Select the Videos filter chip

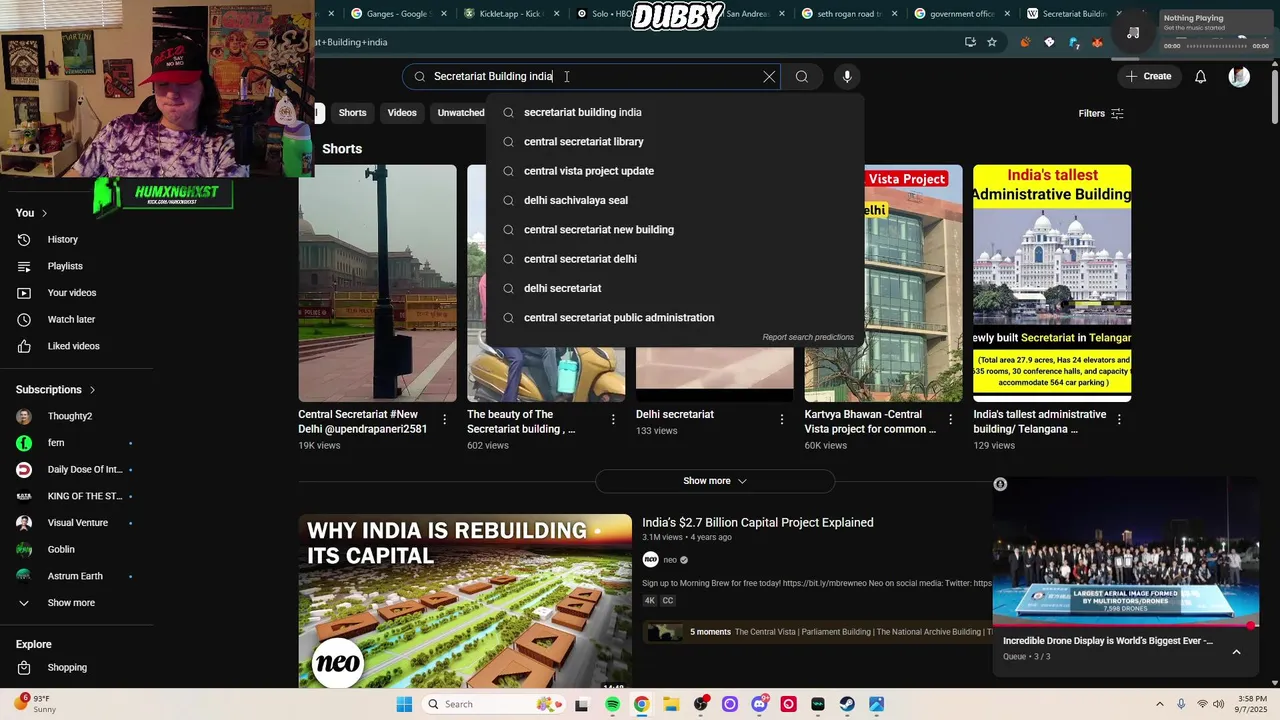(x=402, y=113)
